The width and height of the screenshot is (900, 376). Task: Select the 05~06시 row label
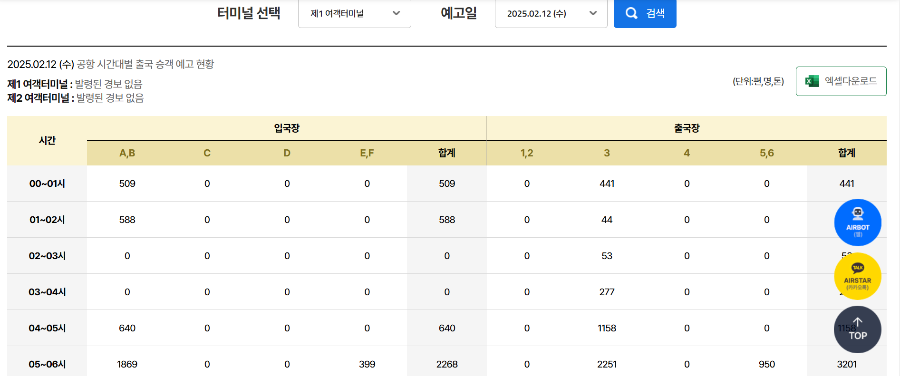click(x=47, y=364)
